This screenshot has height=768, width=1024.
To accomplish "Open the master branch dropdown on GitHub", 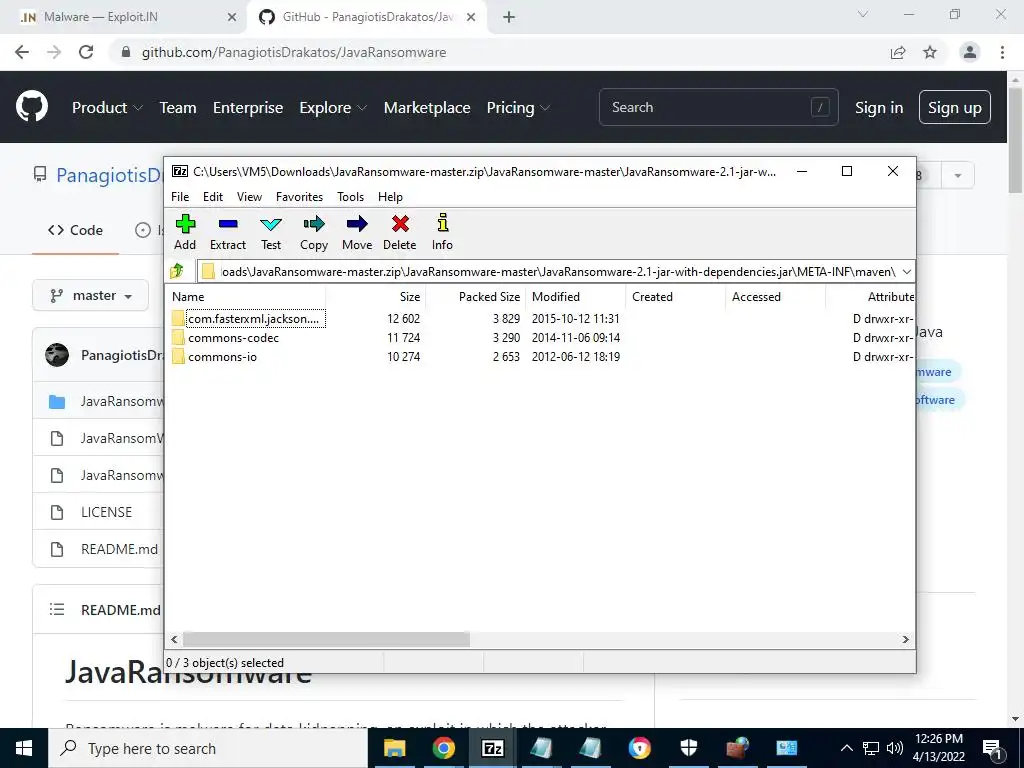I will click(x=91, y=296).
